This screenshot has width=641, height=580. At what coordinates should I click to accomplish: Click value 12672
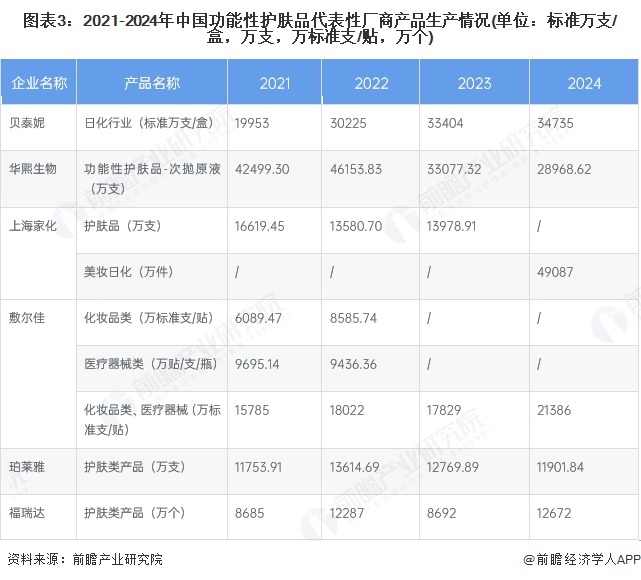(x=554, y=513)
